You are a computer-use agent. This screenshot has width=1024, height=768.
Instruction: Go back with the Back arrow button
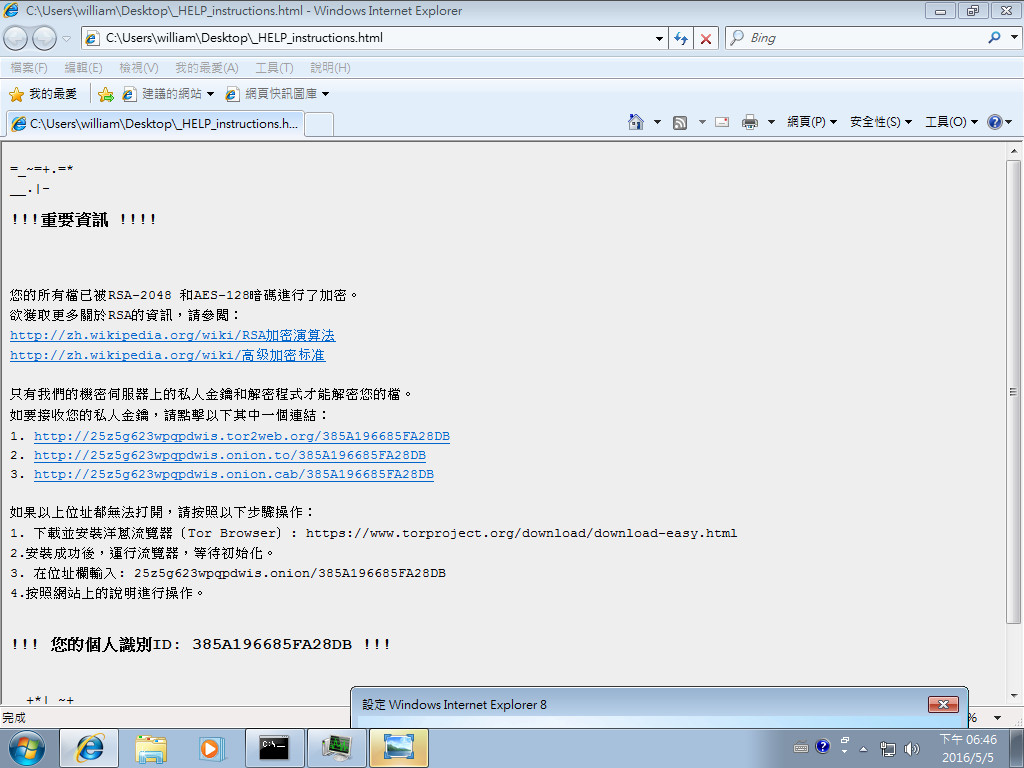(x=17, y=38)
